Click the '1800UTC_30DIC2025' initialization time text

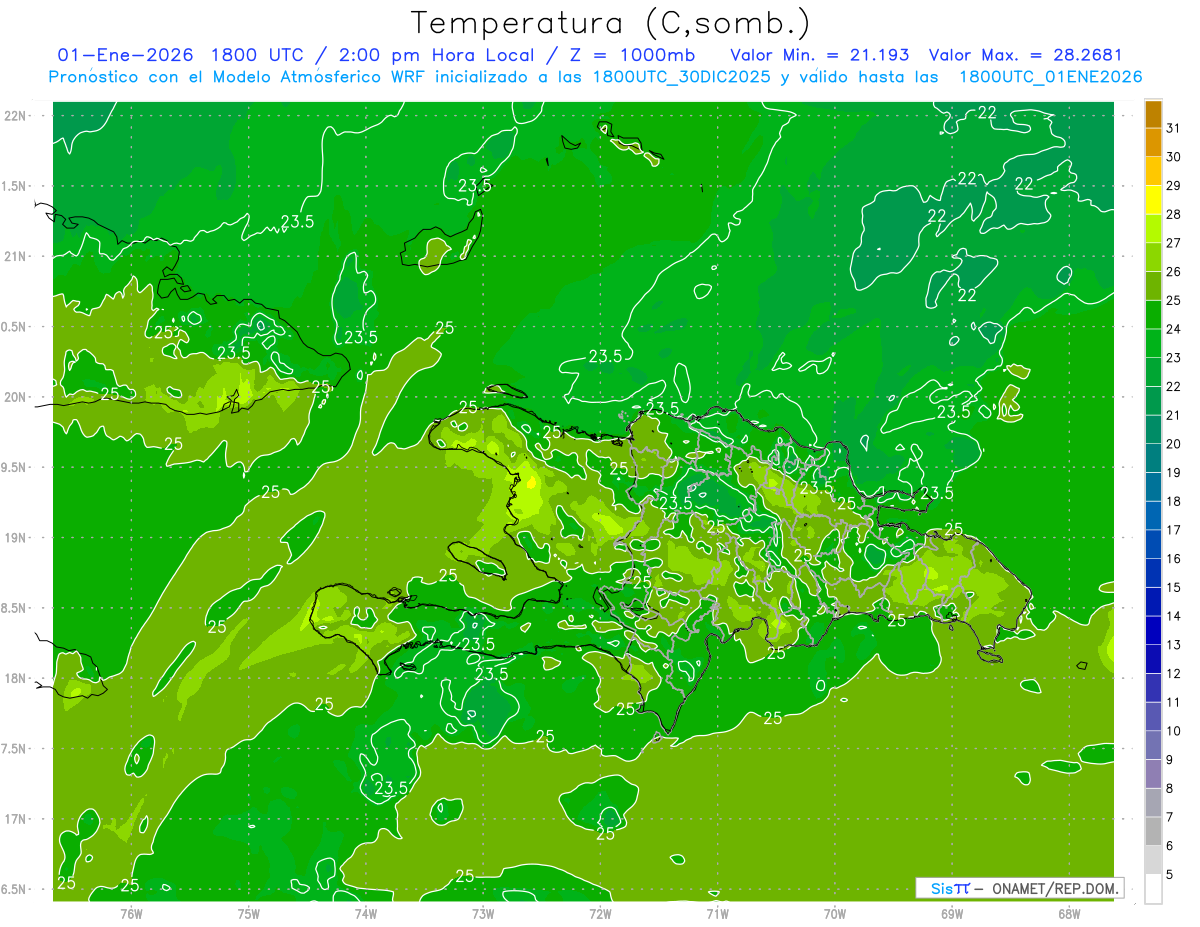(x=682, y=77)
